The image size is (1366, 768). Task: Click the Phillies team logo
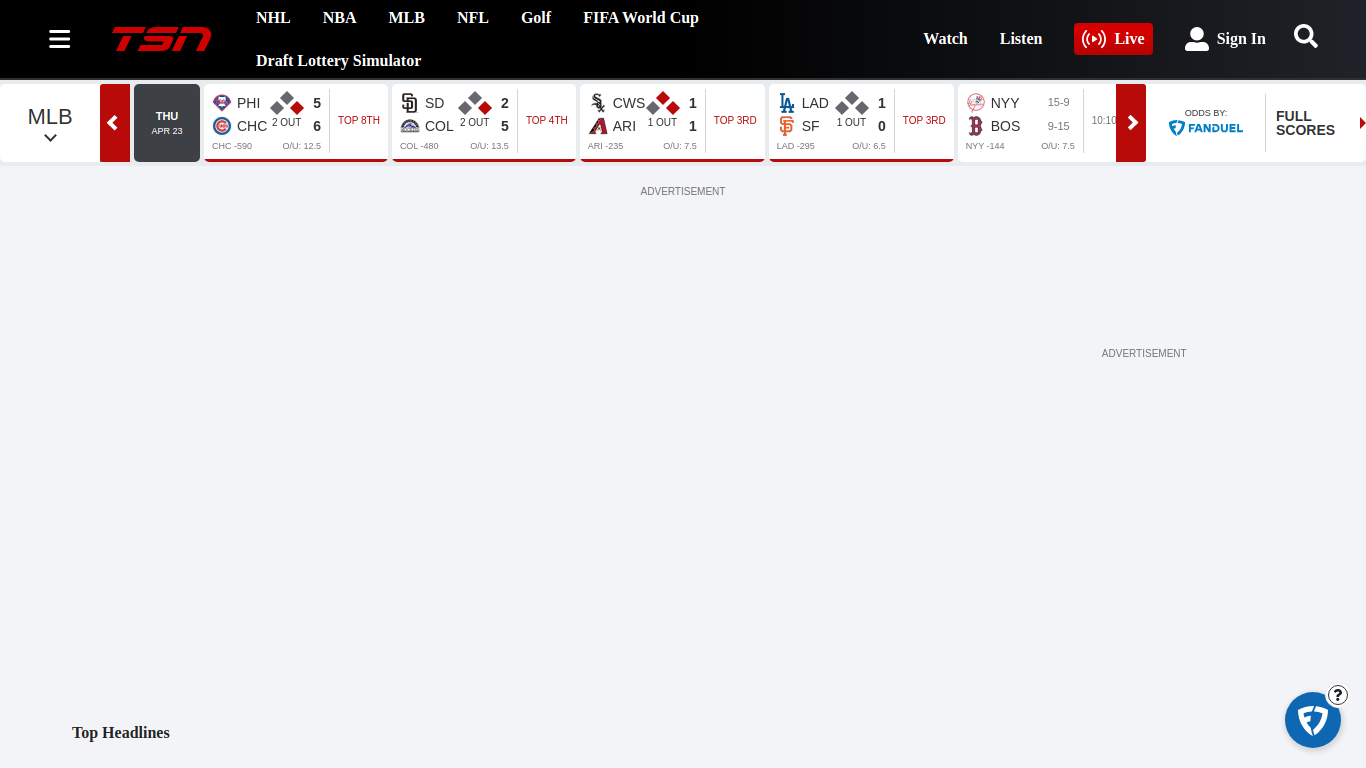tap(222, 103)
